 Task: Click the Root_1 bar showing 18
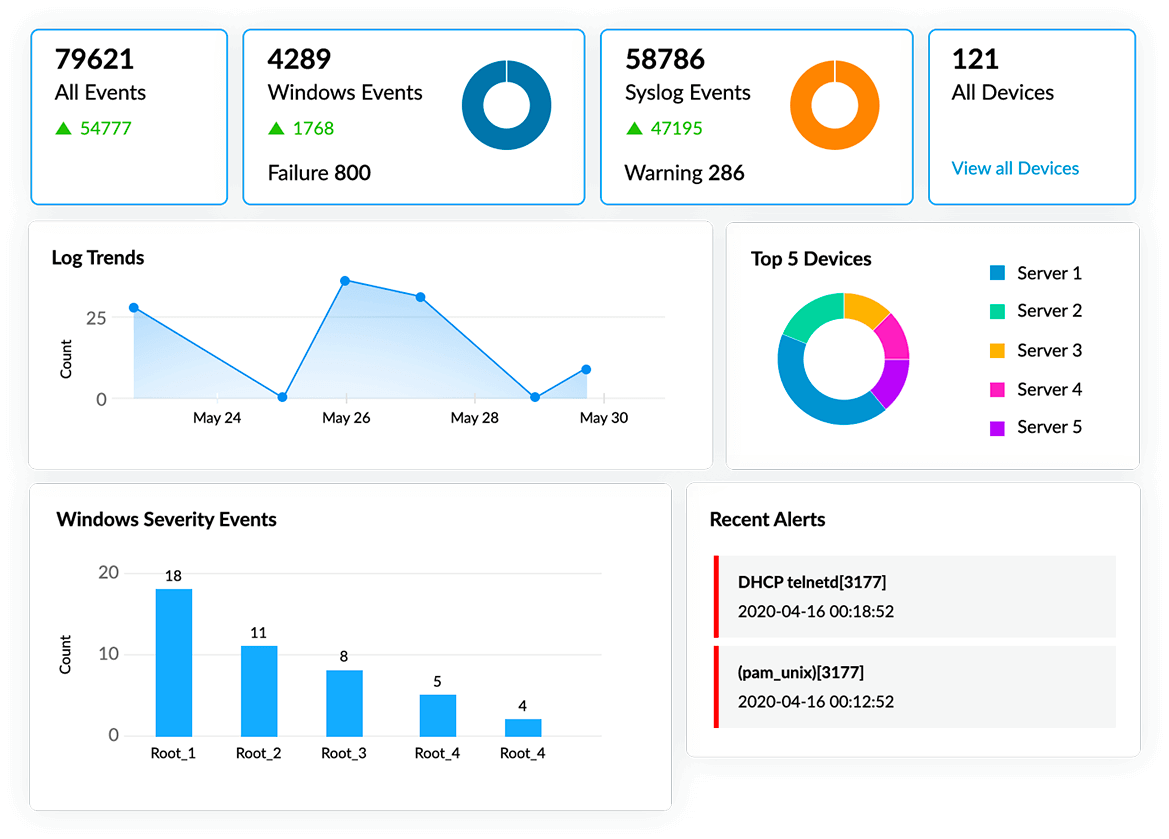tap(173, 662)
